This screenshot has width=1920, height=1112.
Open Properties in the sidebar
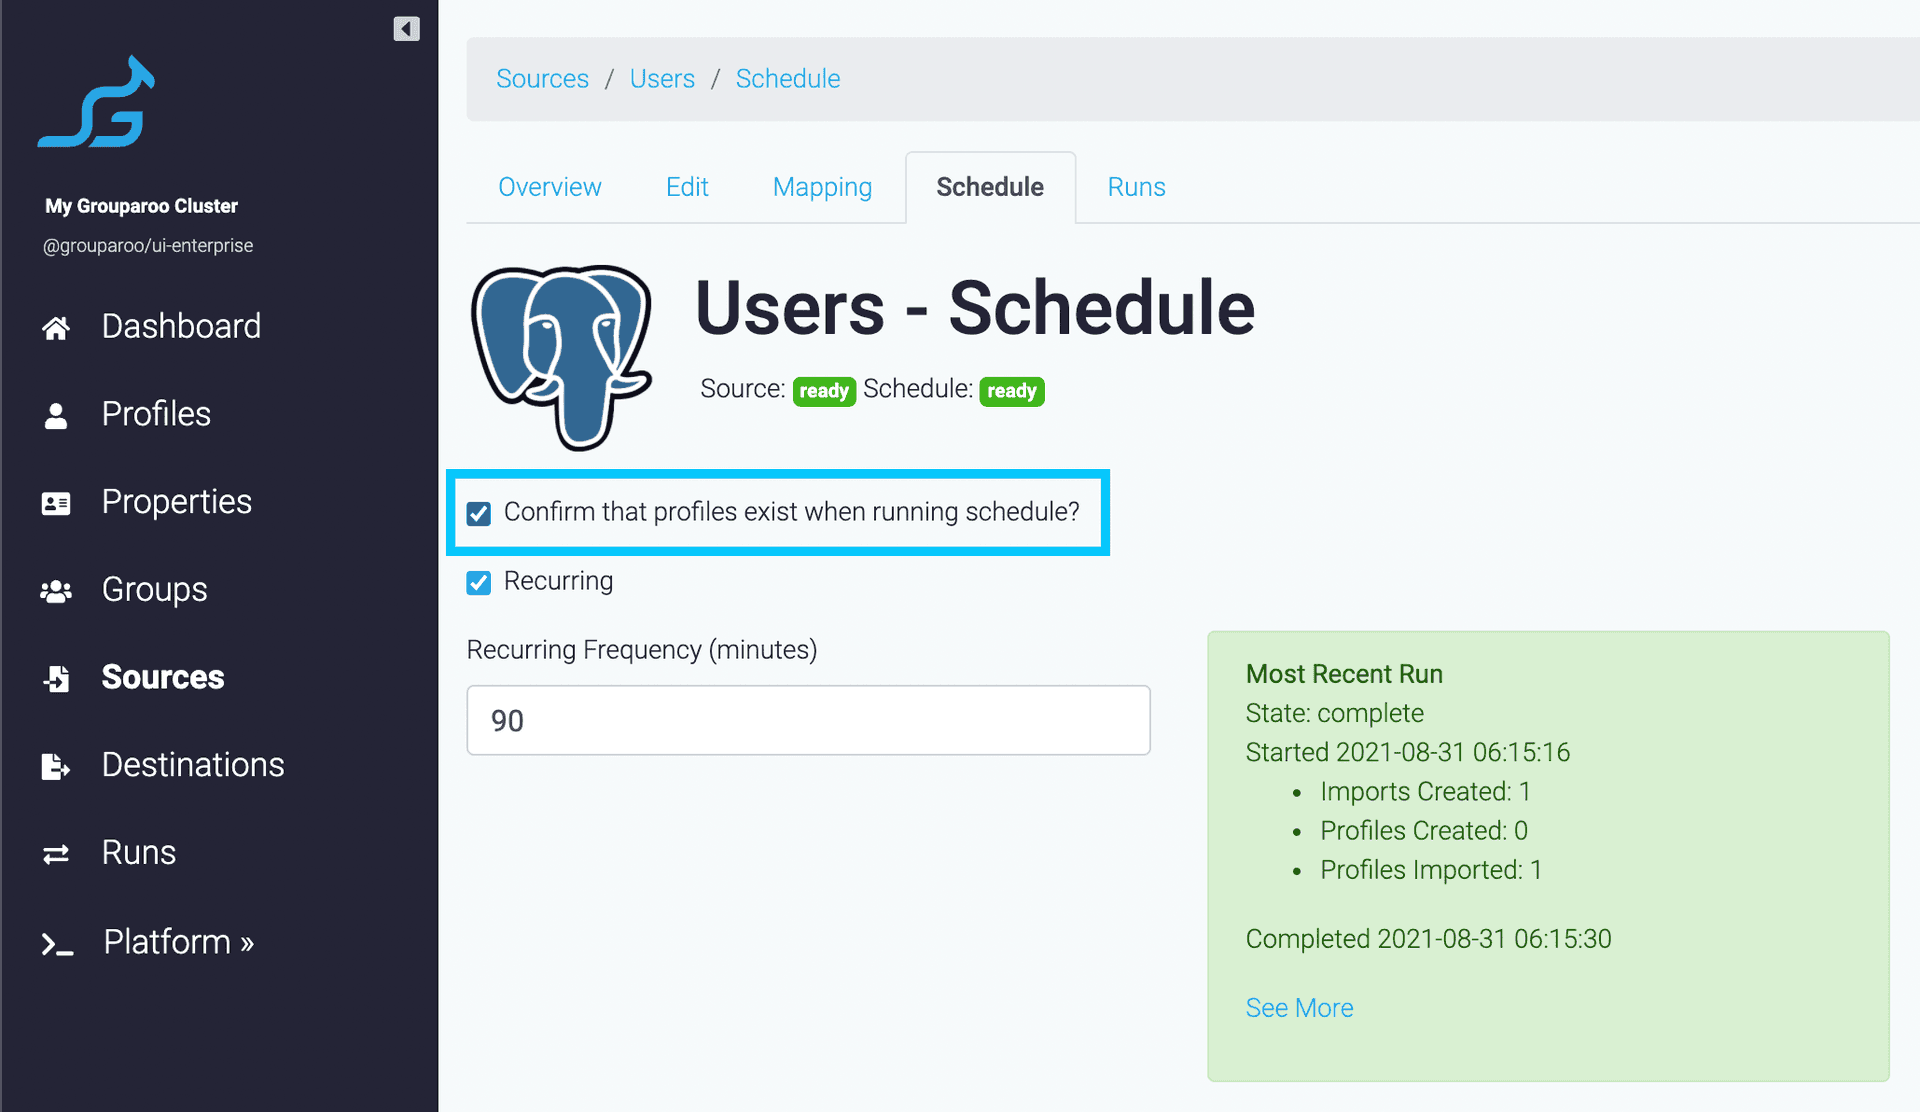(177, 502)
